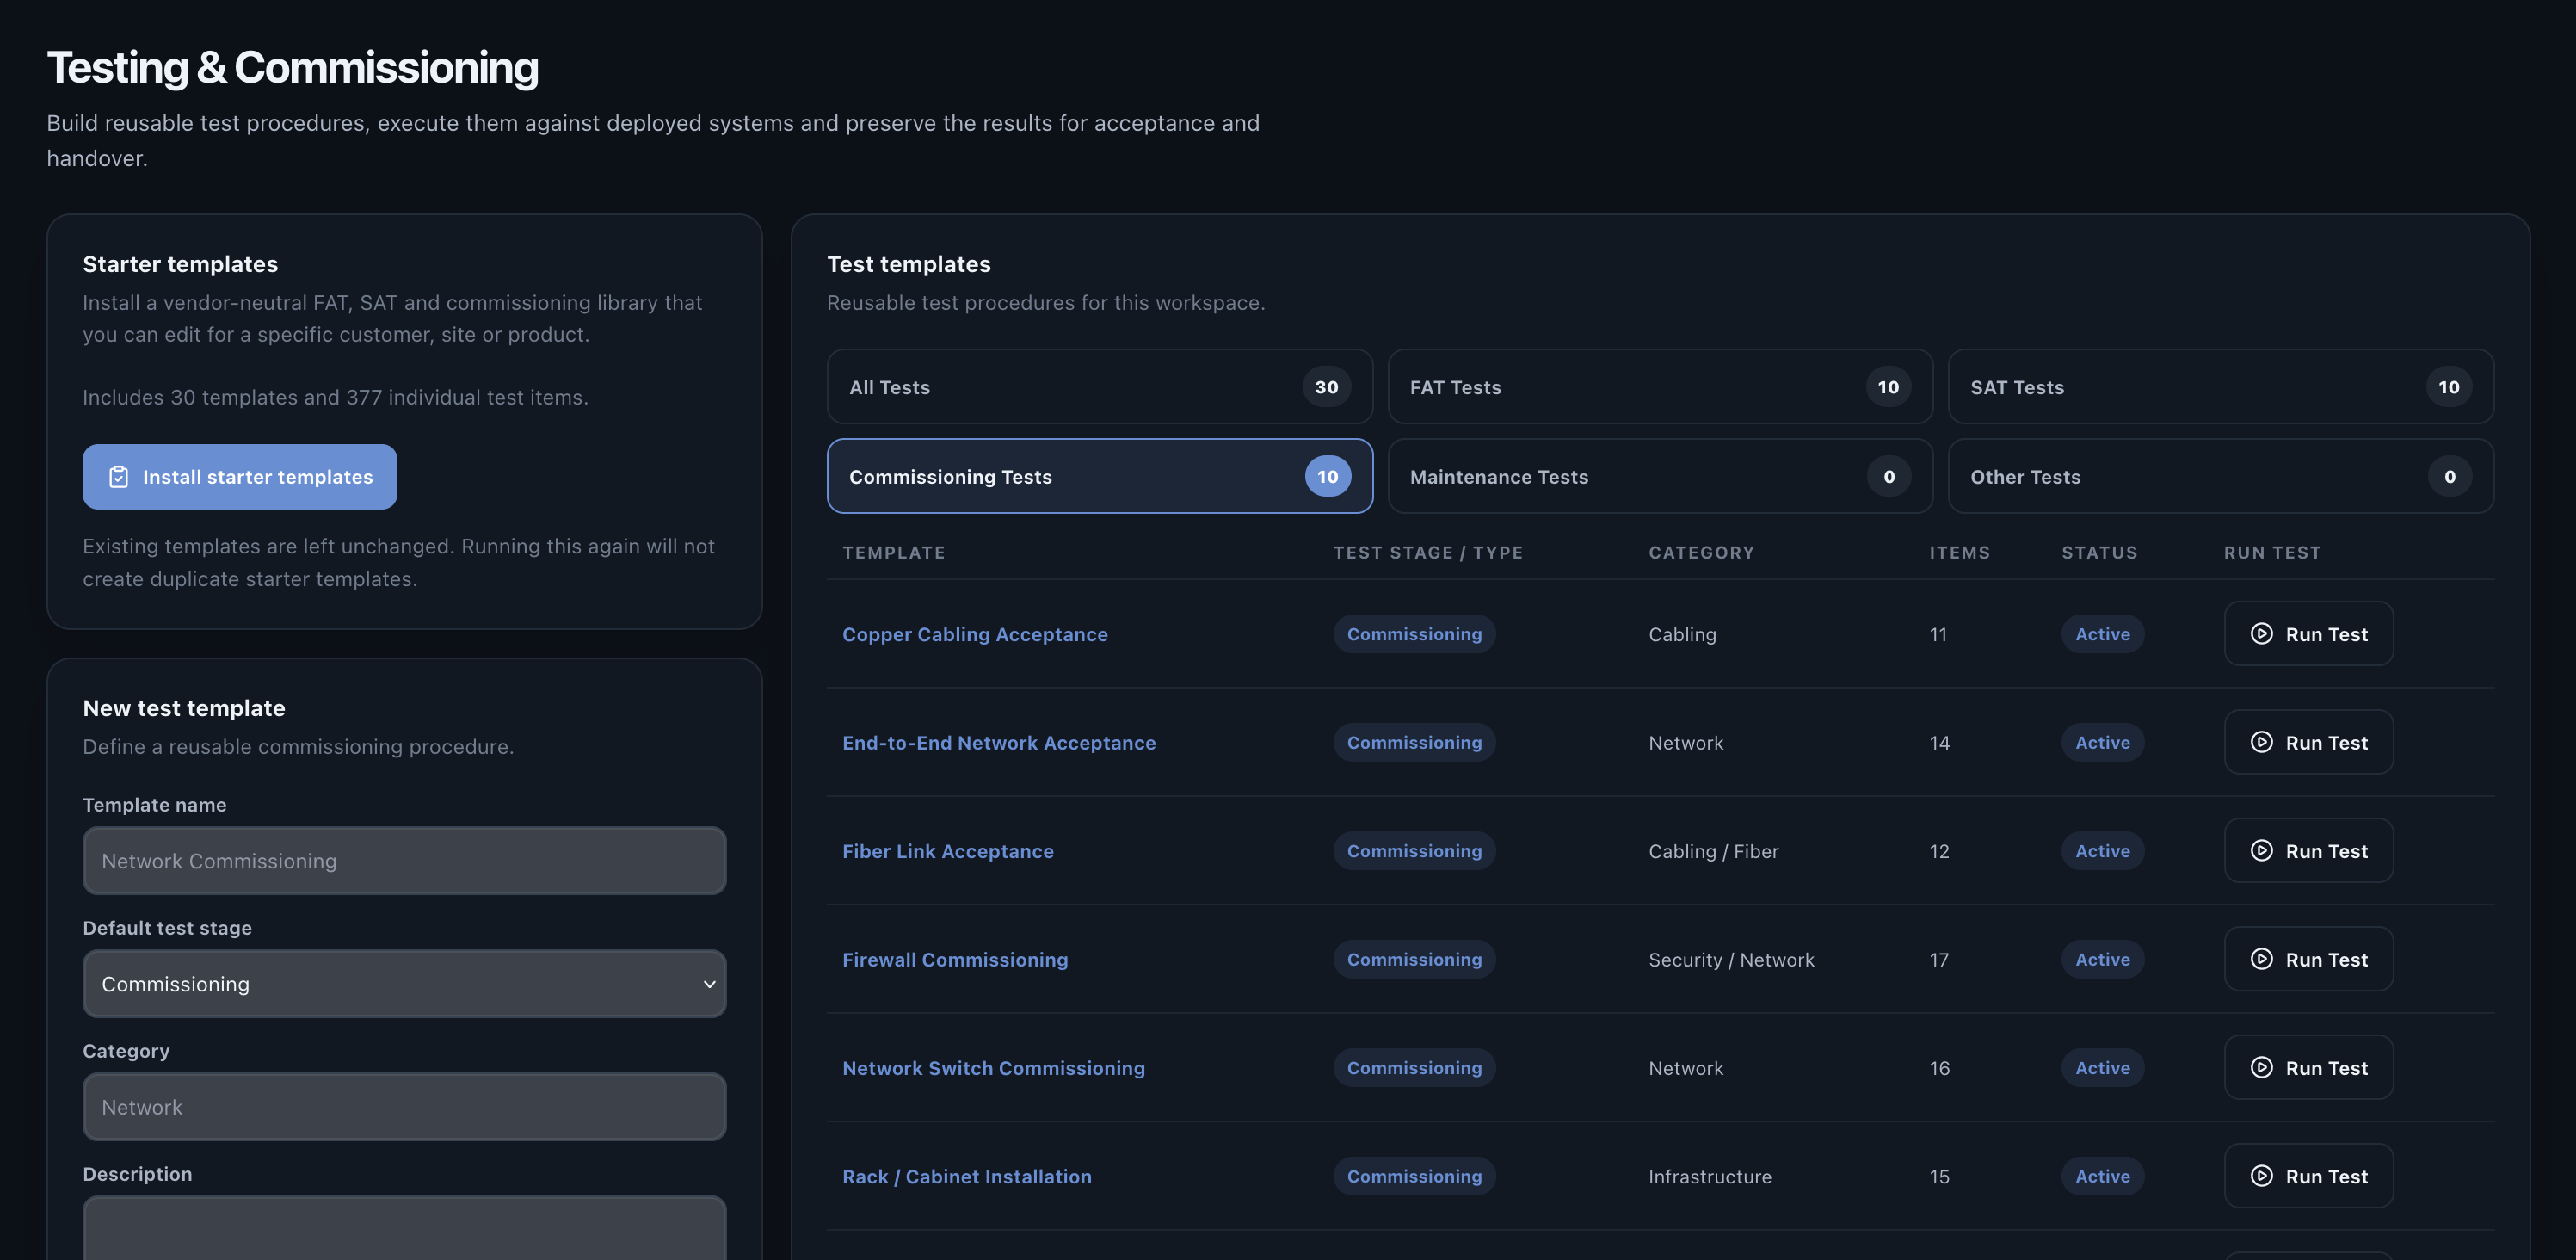Click the play icon in Network Switch Commissioning row

[x=2261, y=1068]
